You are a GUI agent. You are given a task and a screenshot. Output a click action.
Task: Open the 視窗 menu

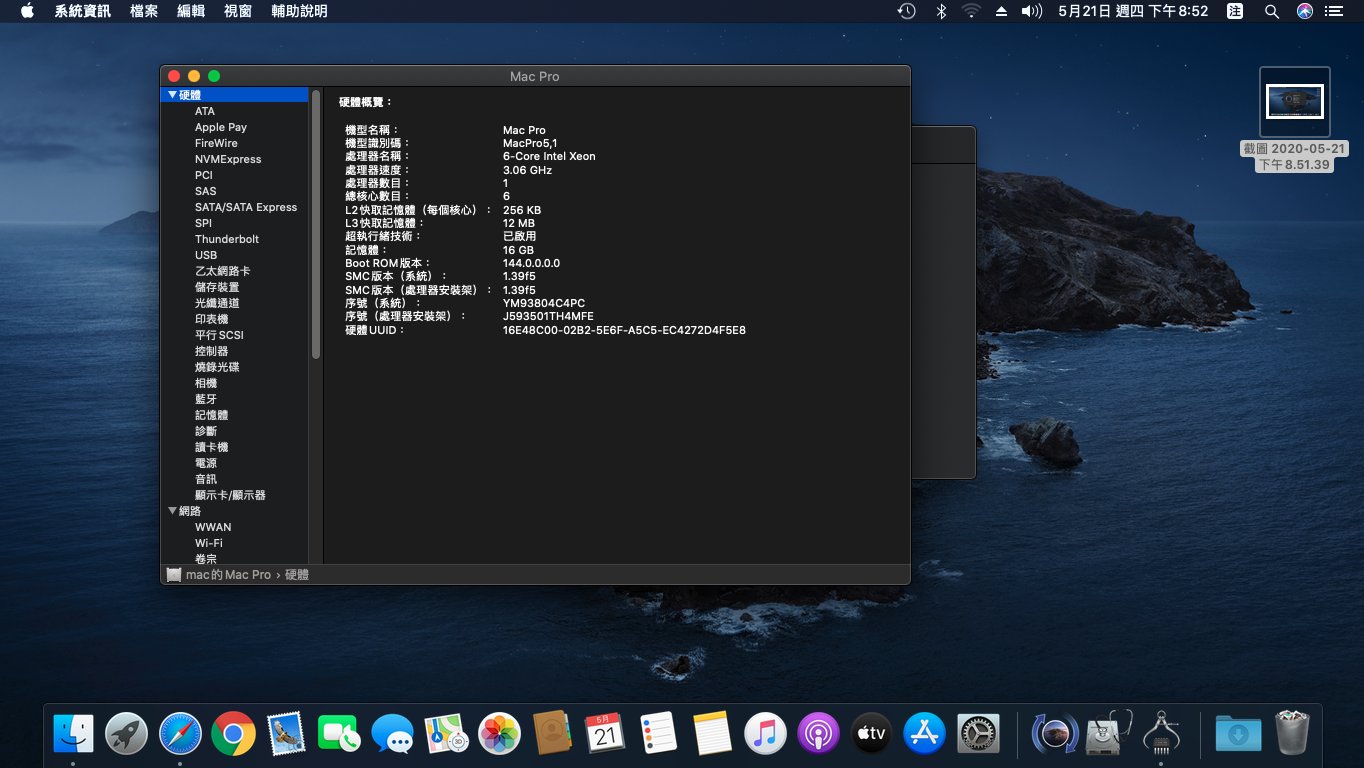click(238, 11)
